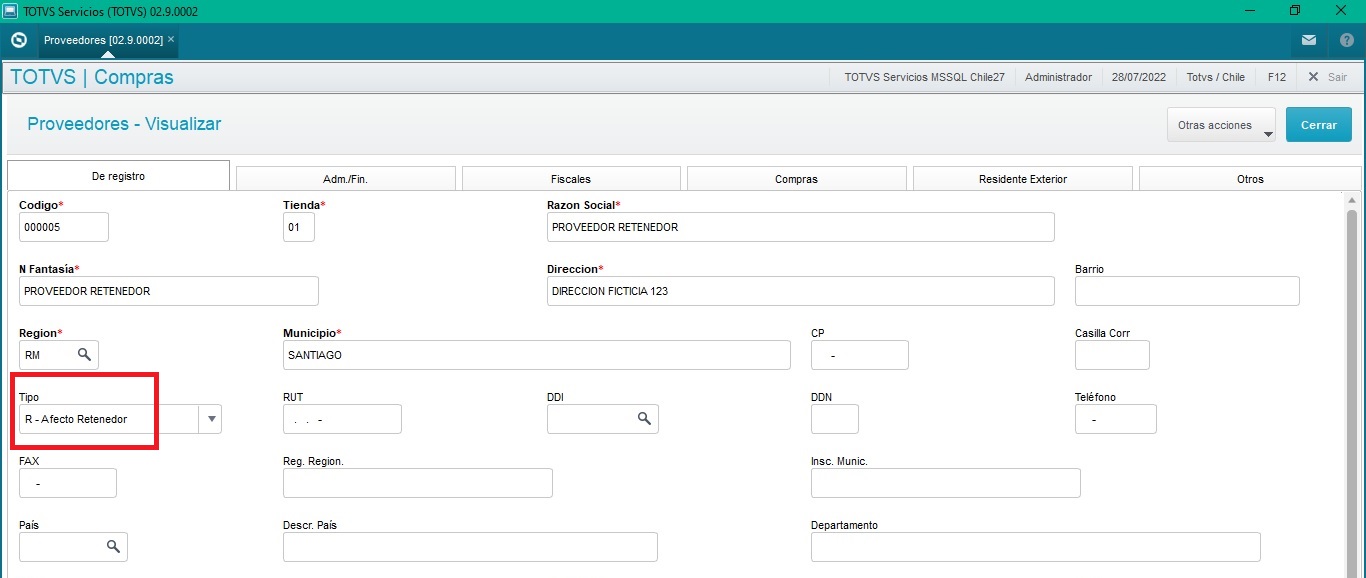1366x578 pixels.
Task: Click the FAX input field
Action: tap(68, 483)
